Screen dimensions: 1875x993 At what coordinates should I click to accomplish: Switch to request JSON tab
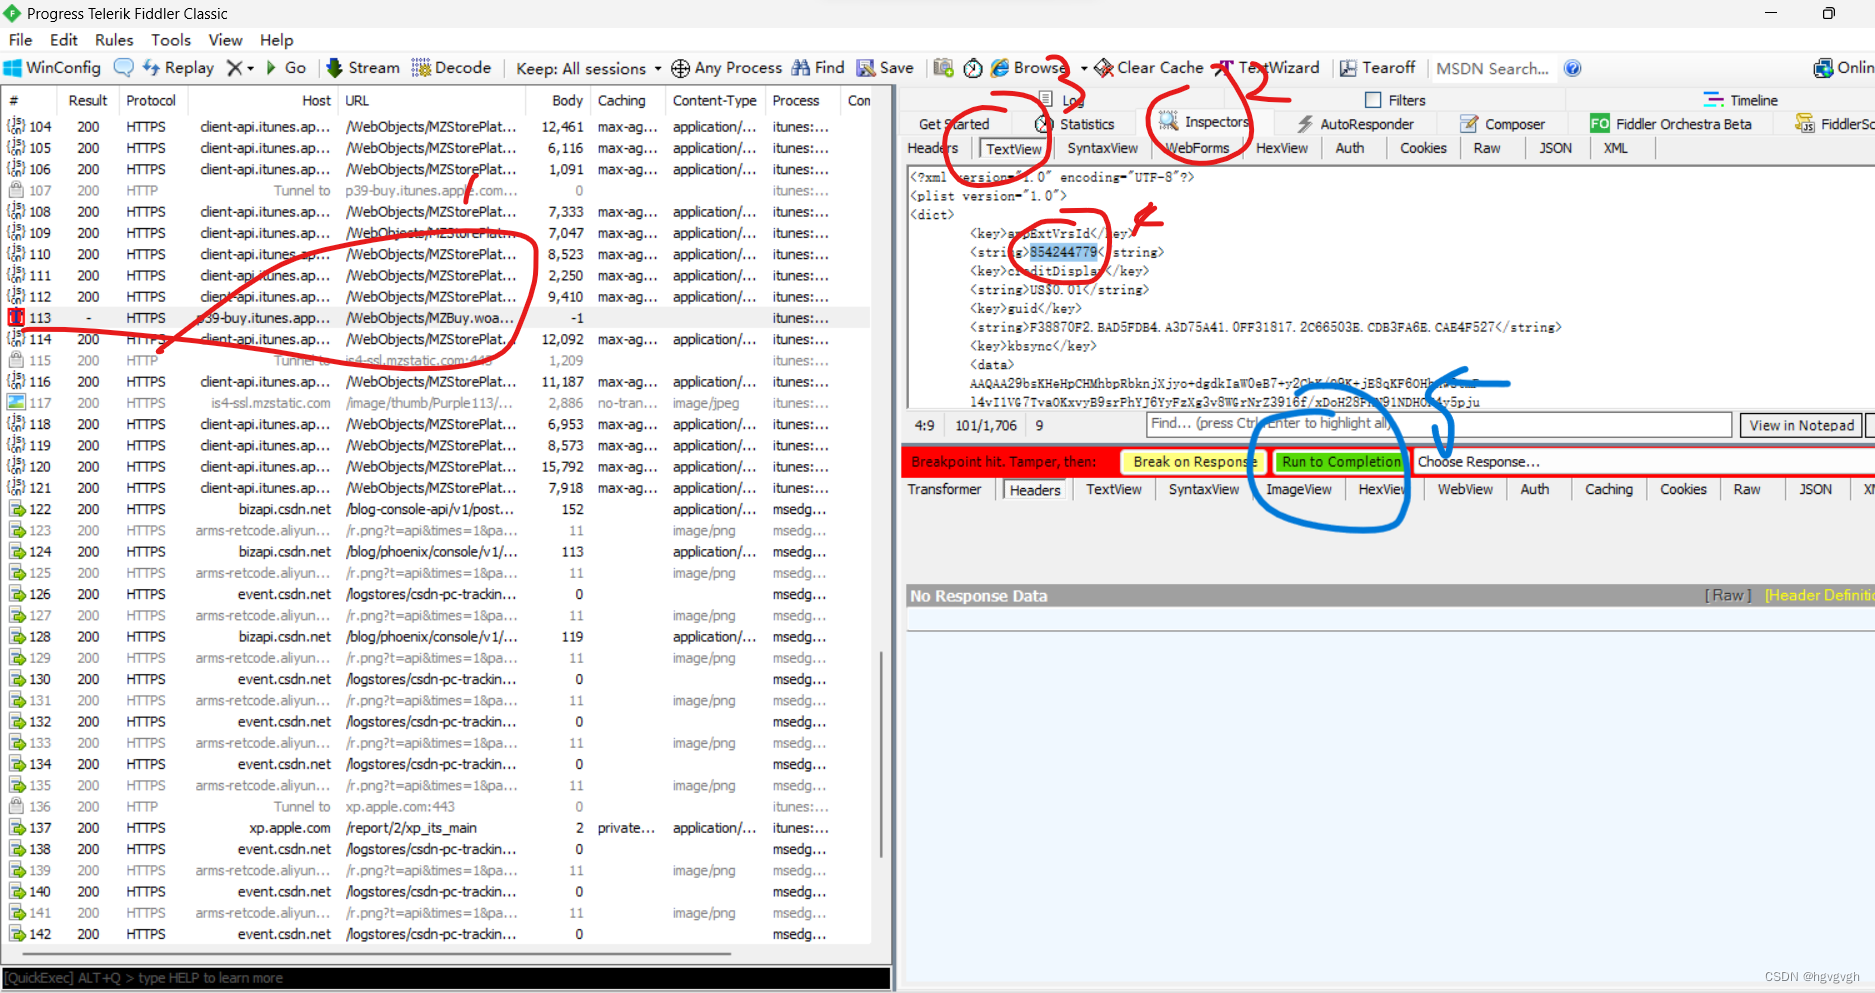(1555, 148)
